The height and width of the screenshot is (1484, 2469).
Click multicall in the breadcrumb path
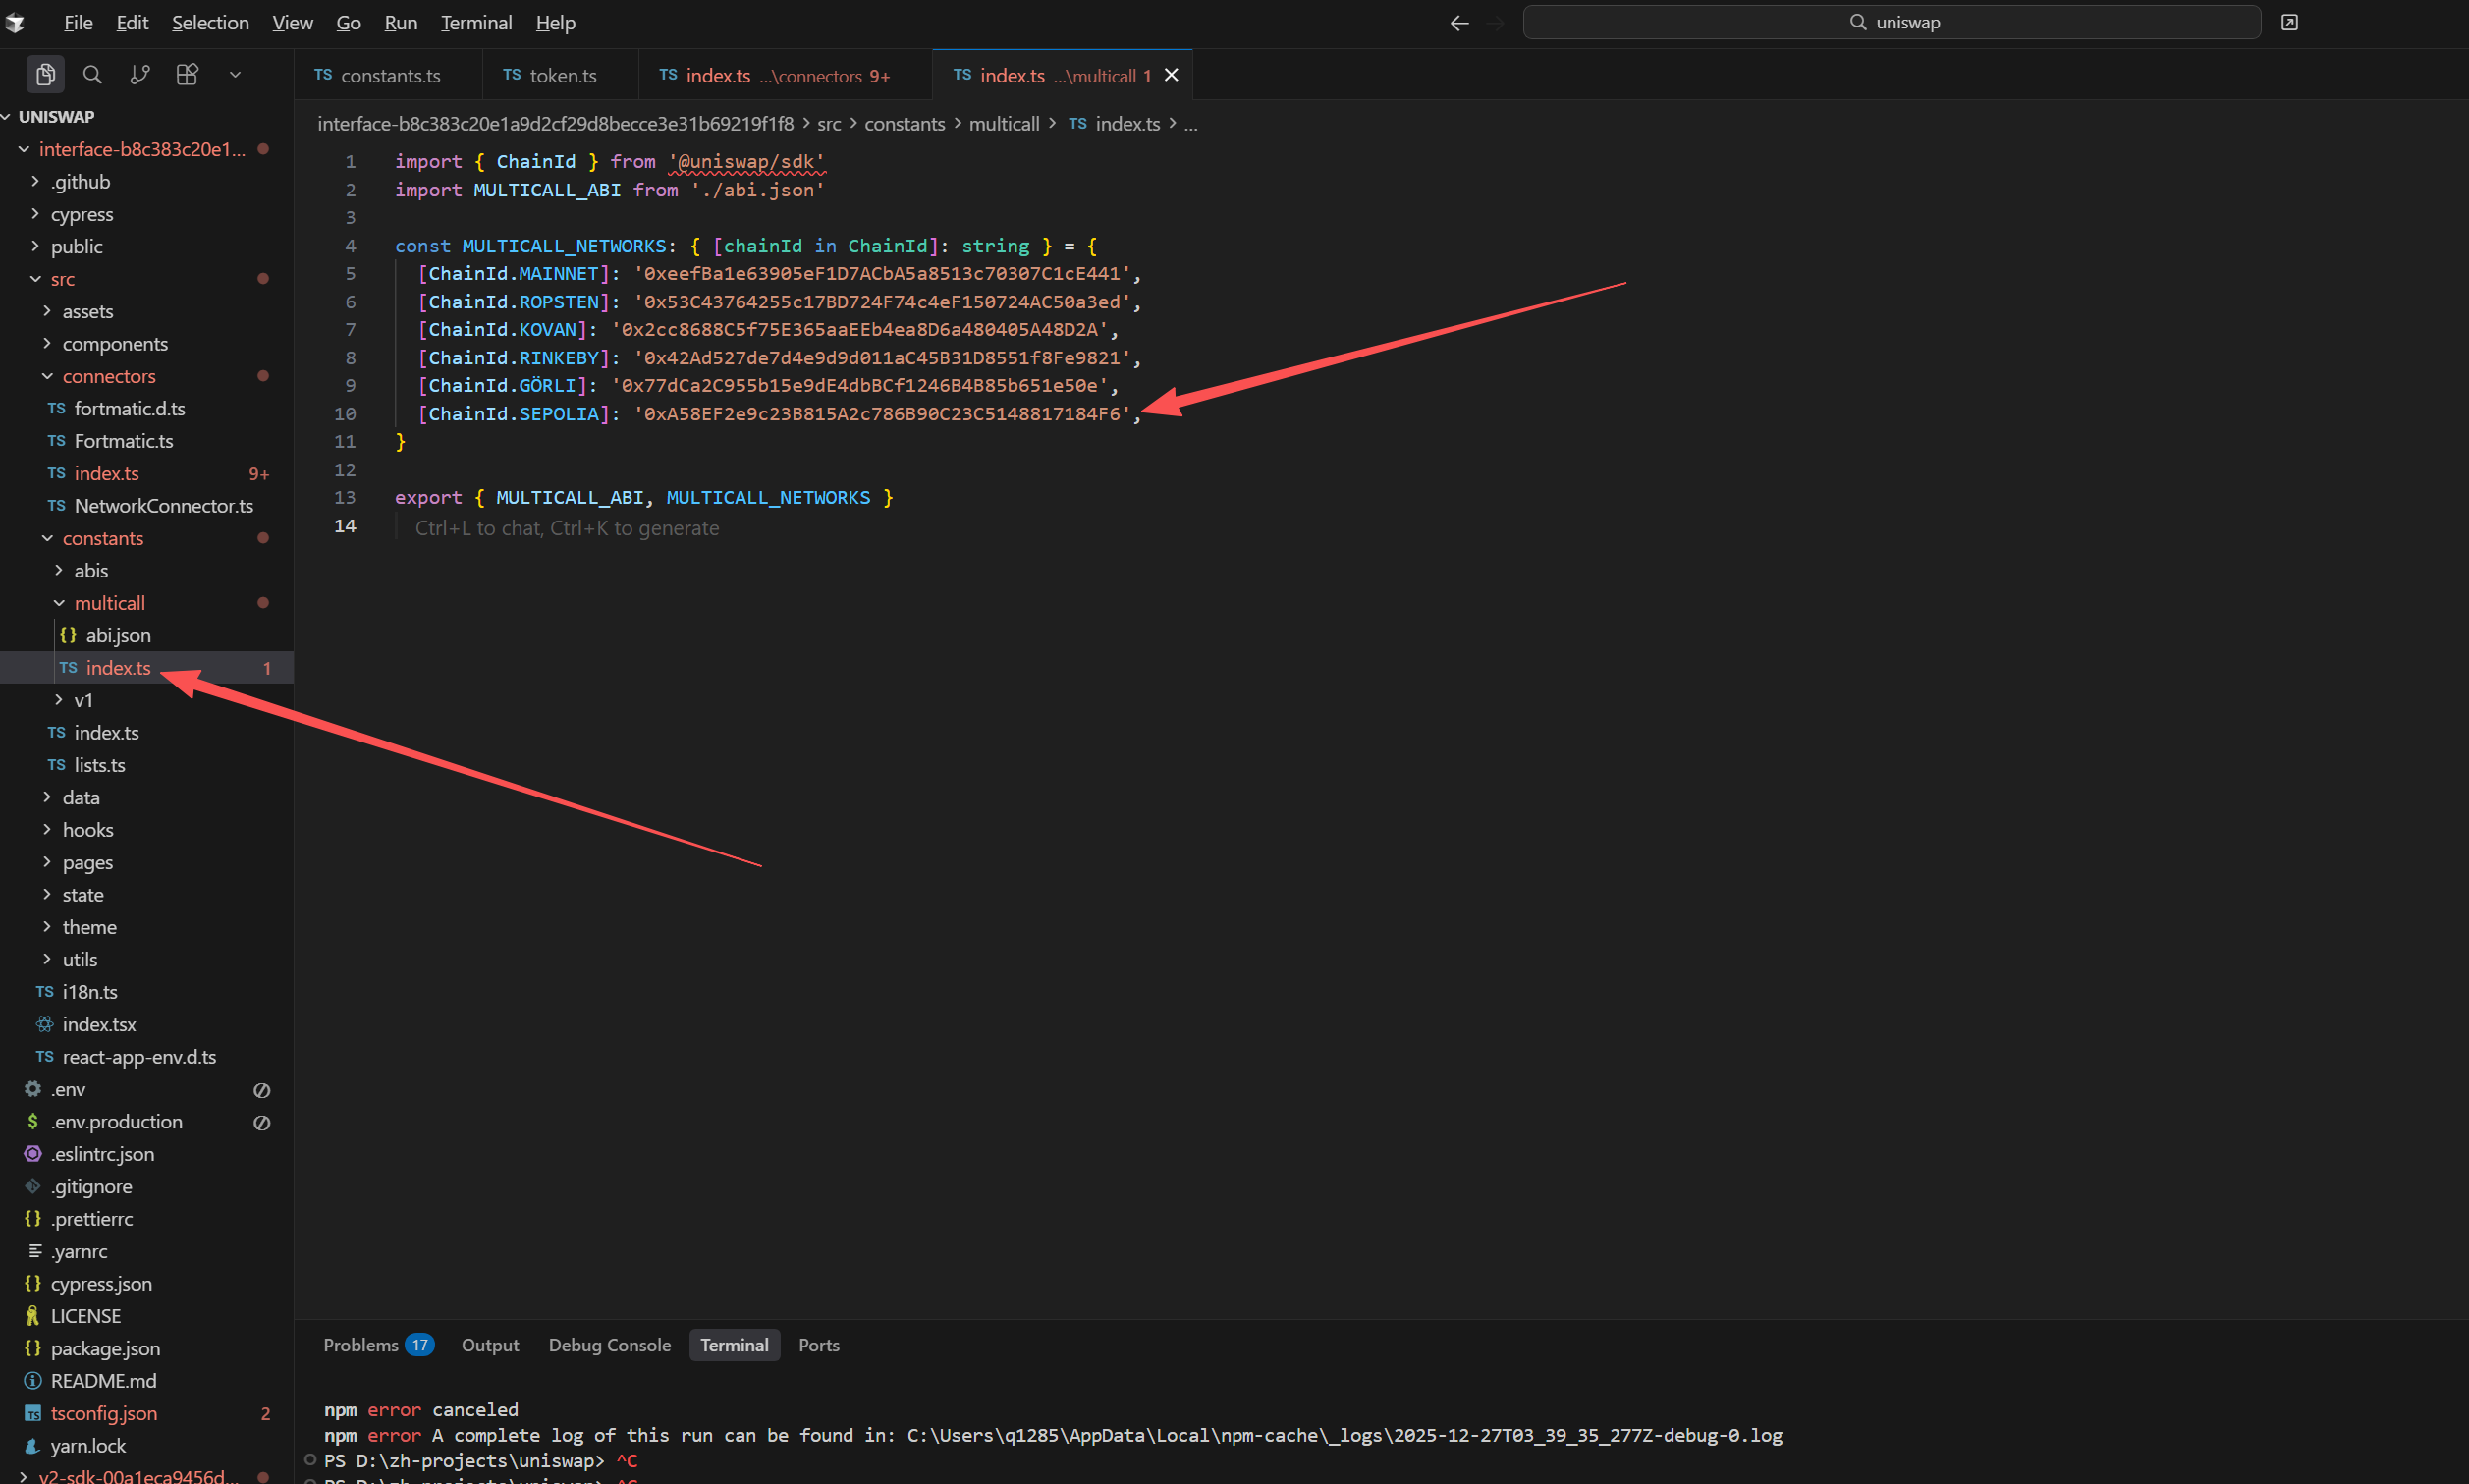1003,124
